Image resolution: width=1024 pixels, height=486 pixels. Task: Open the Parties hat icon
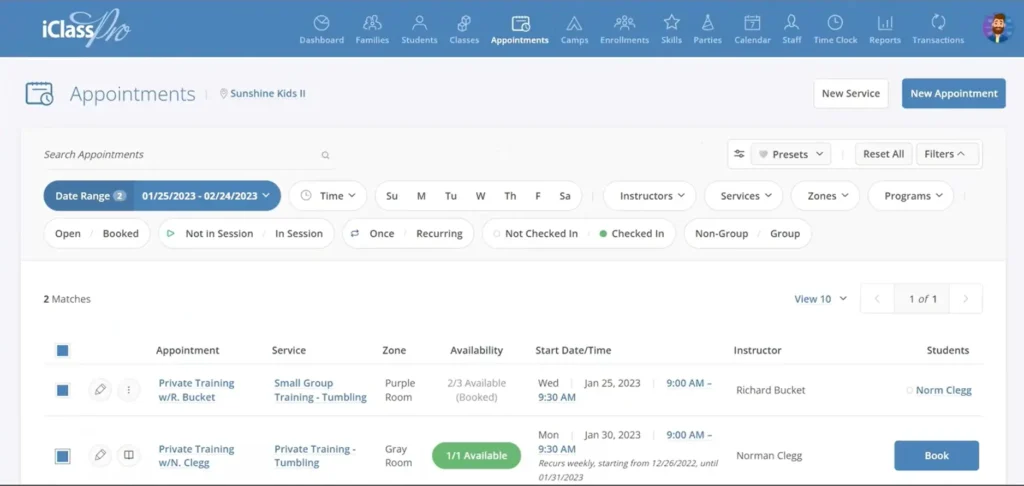(x=707, y=24)
